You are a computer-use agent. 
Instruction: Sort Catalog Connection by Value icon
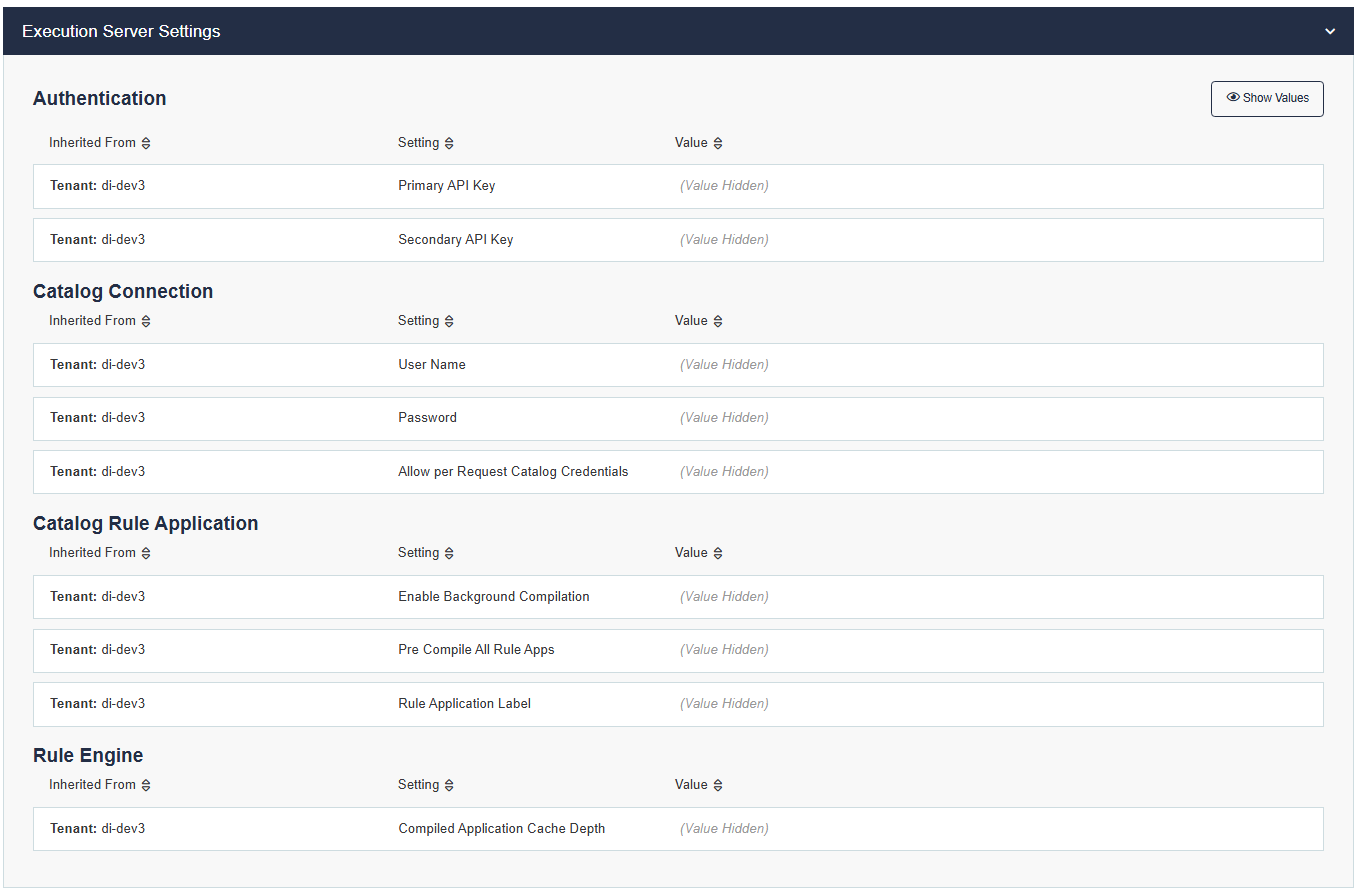point(718,321)
